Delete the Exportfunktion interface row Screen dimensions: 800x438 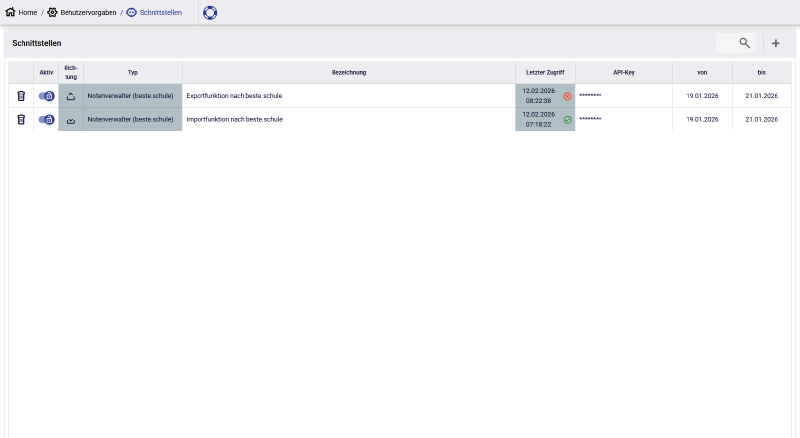(21, 96)
